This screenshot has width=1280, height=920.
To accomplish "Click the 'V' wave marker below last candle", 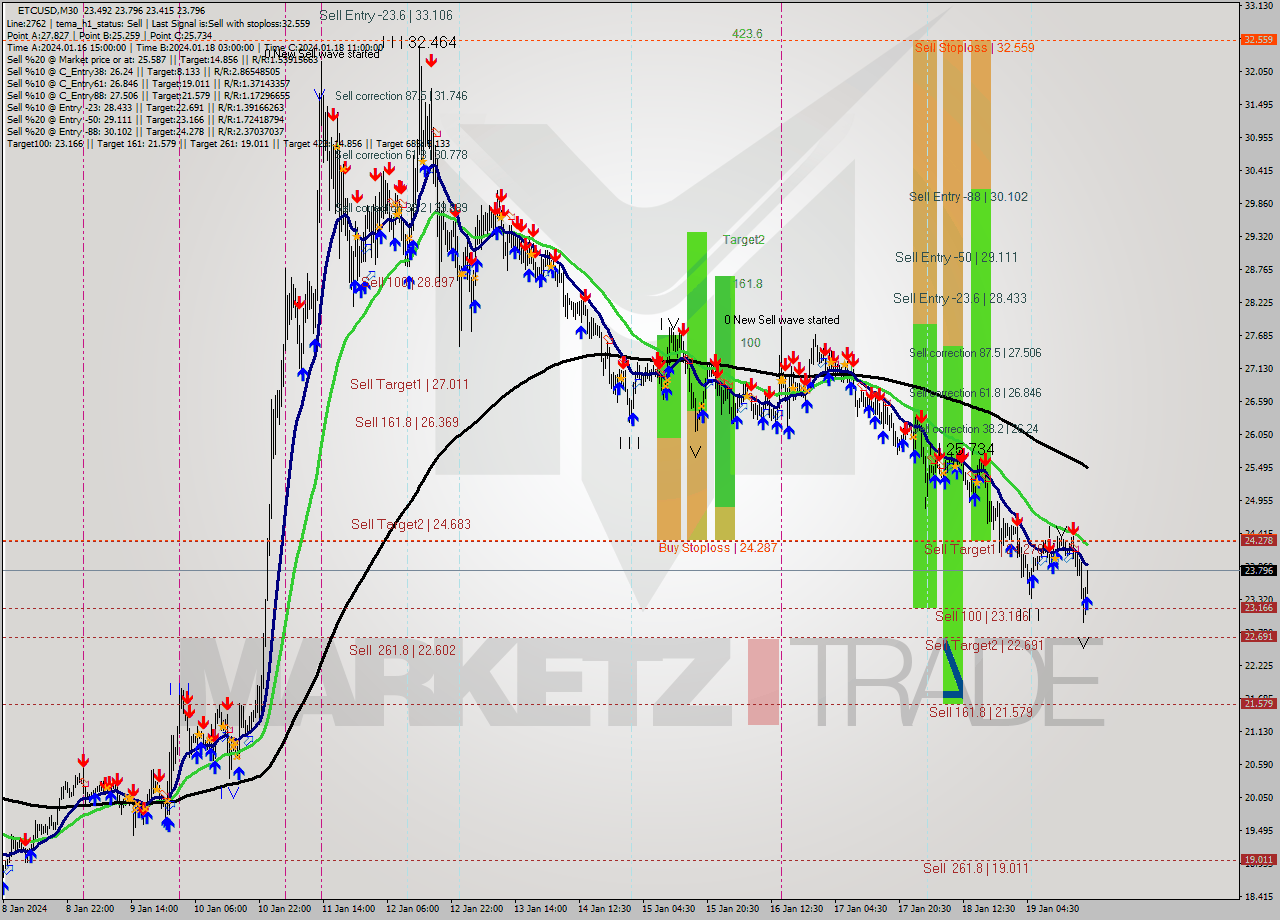I will (x=1084, y=642).
